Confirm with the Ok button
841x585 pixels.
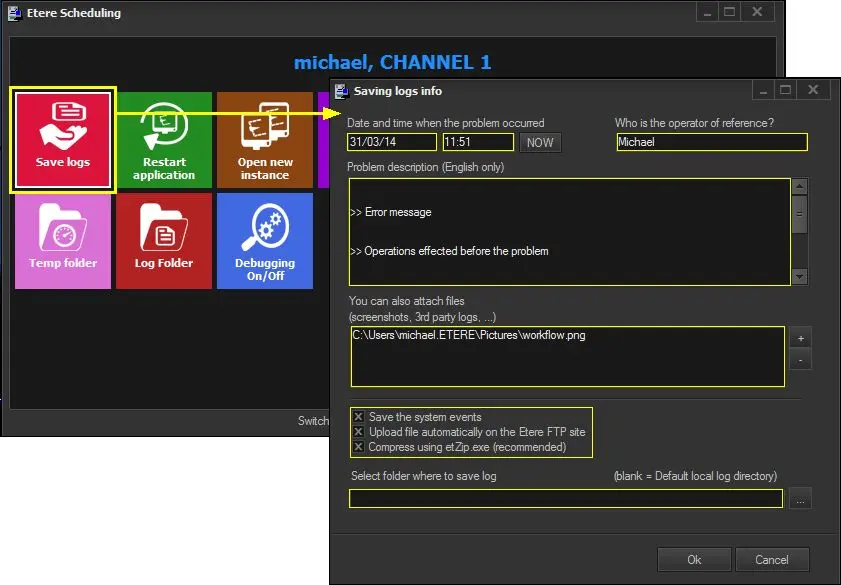(693, 560)
